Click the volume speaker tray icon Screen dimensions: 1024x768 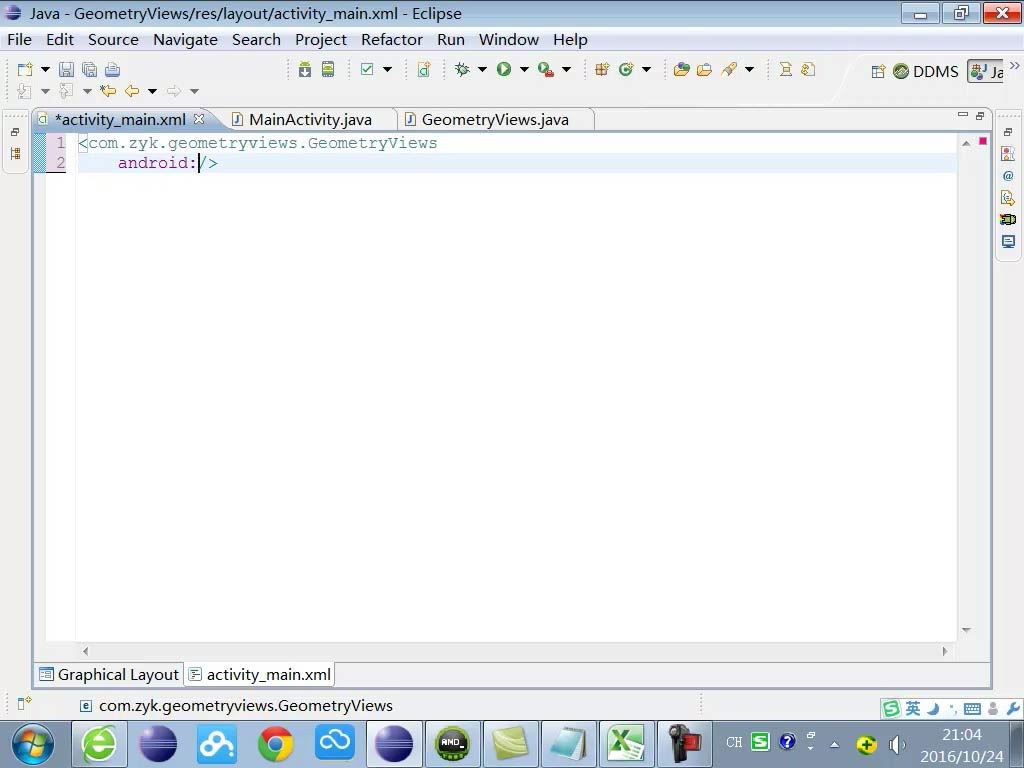click(x=897, y=744)
